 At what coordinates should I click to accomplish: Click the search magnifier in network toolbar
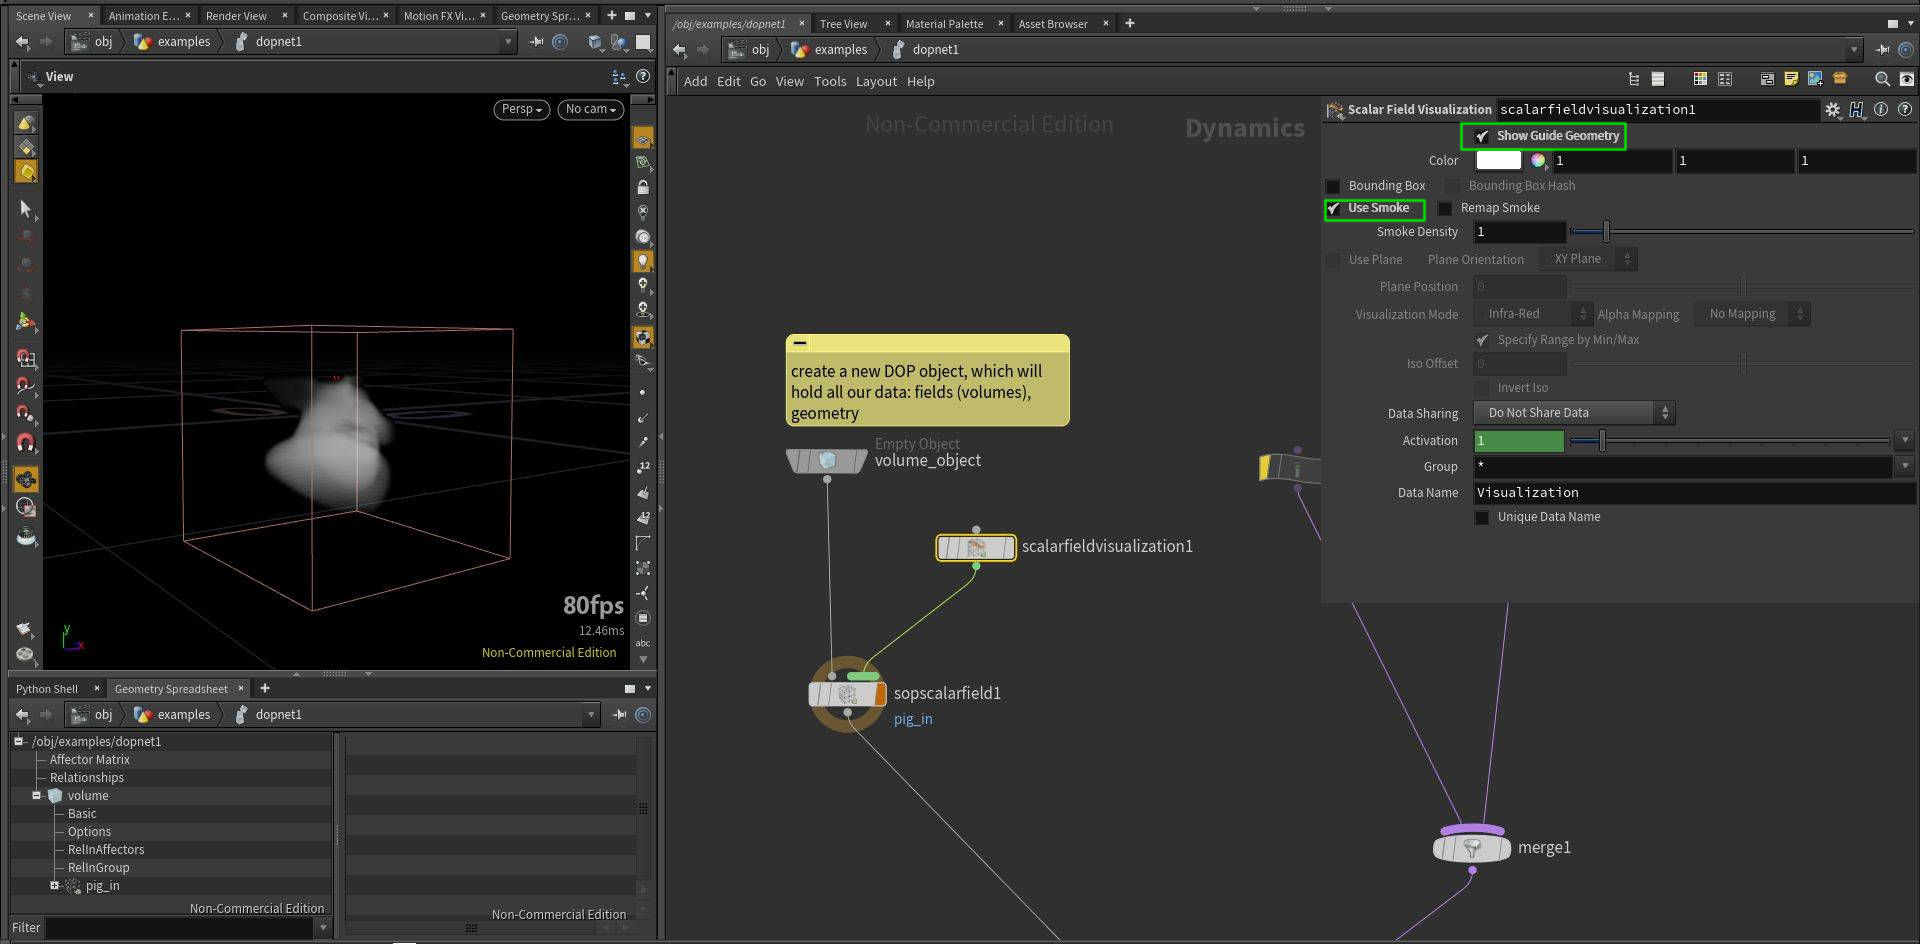tap(1881, 79)
